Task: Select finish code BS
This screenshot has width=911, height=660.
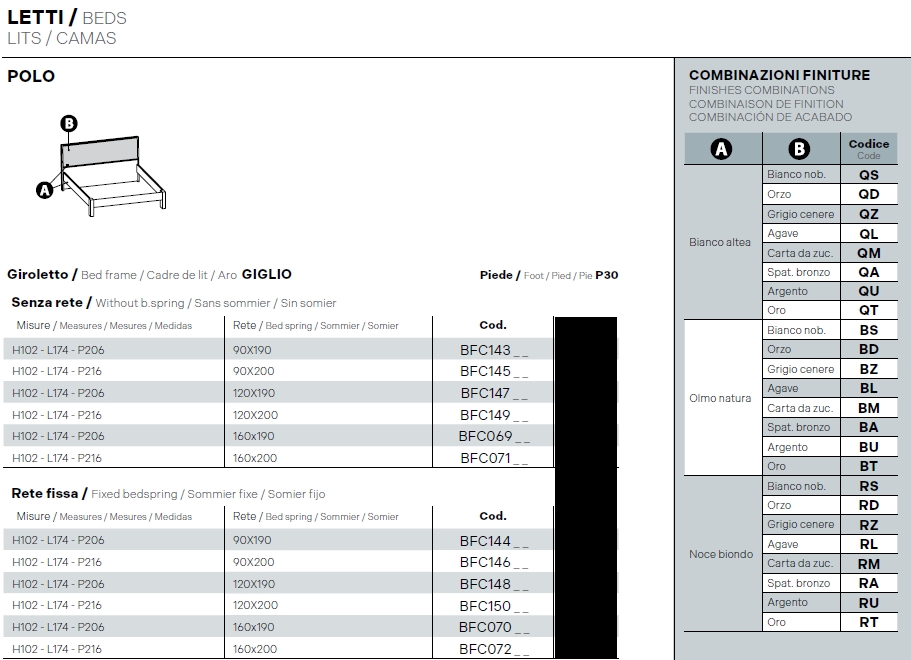Action: click(869, 330)
